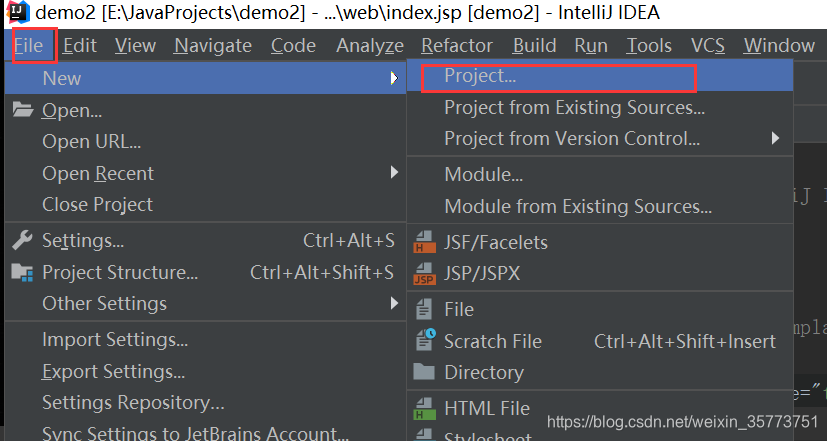827x441 pixels.
Task: Click the Directory folder icon
Action: [424, 372]
